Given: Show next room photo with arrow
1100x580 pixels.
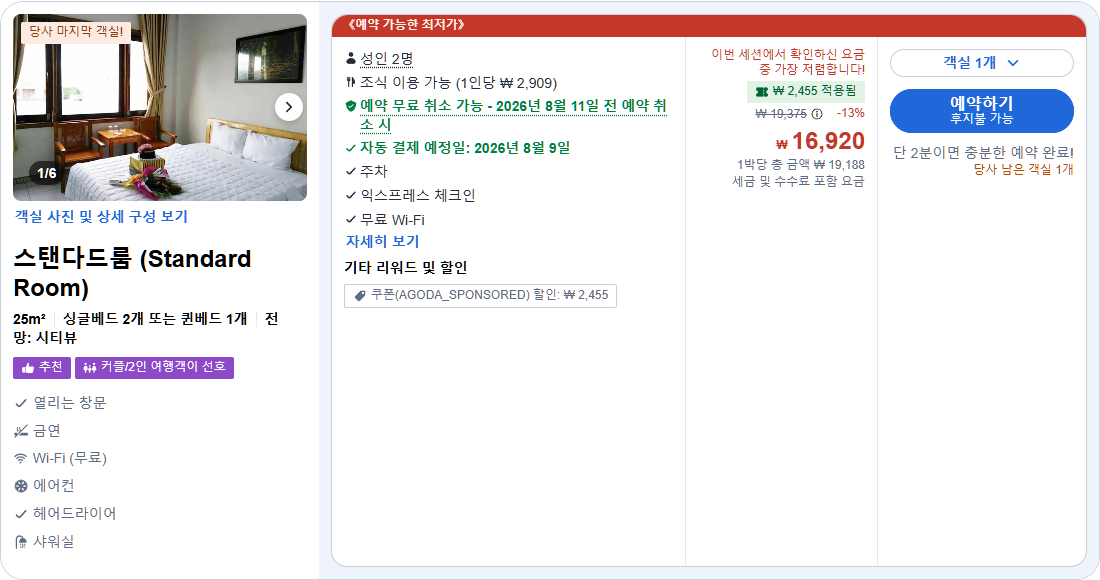Looking at the screenshot, I should click(x=288, y=107).
